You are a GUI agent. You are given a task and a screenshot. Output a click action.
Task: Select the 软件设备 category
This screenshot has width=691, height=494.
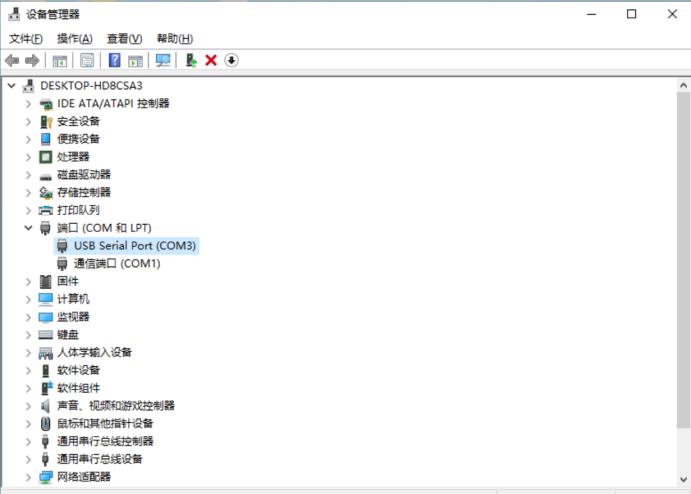click(78, 370)
